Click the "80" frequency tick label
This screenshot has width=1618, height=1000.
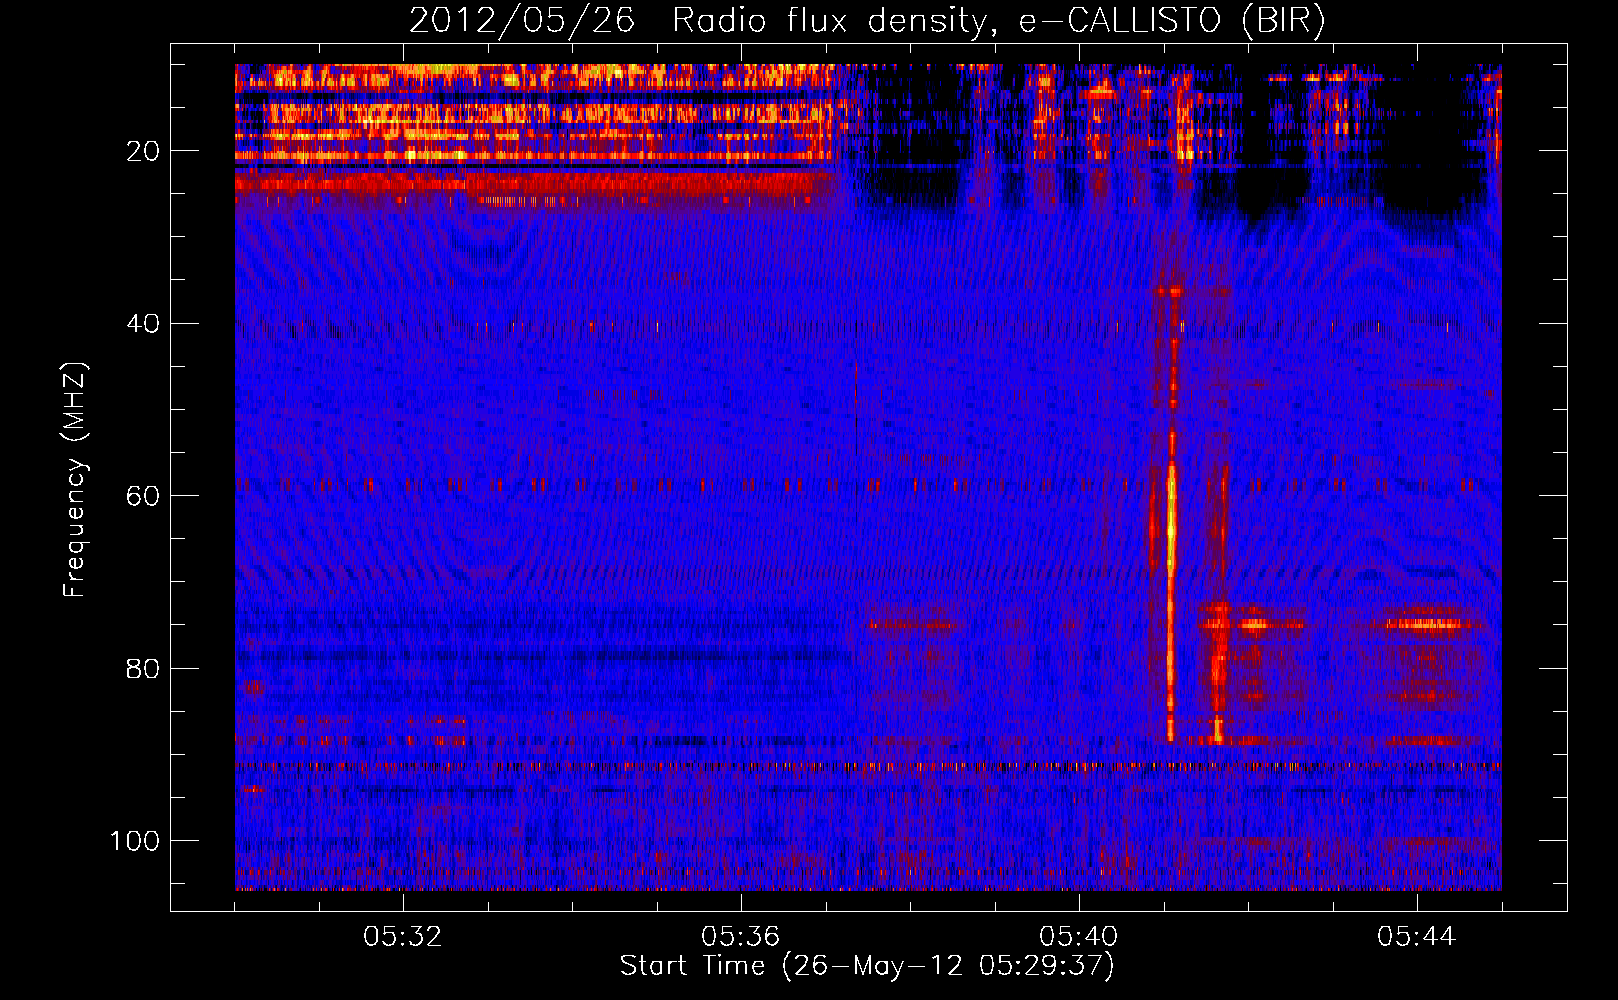point(144,669)
